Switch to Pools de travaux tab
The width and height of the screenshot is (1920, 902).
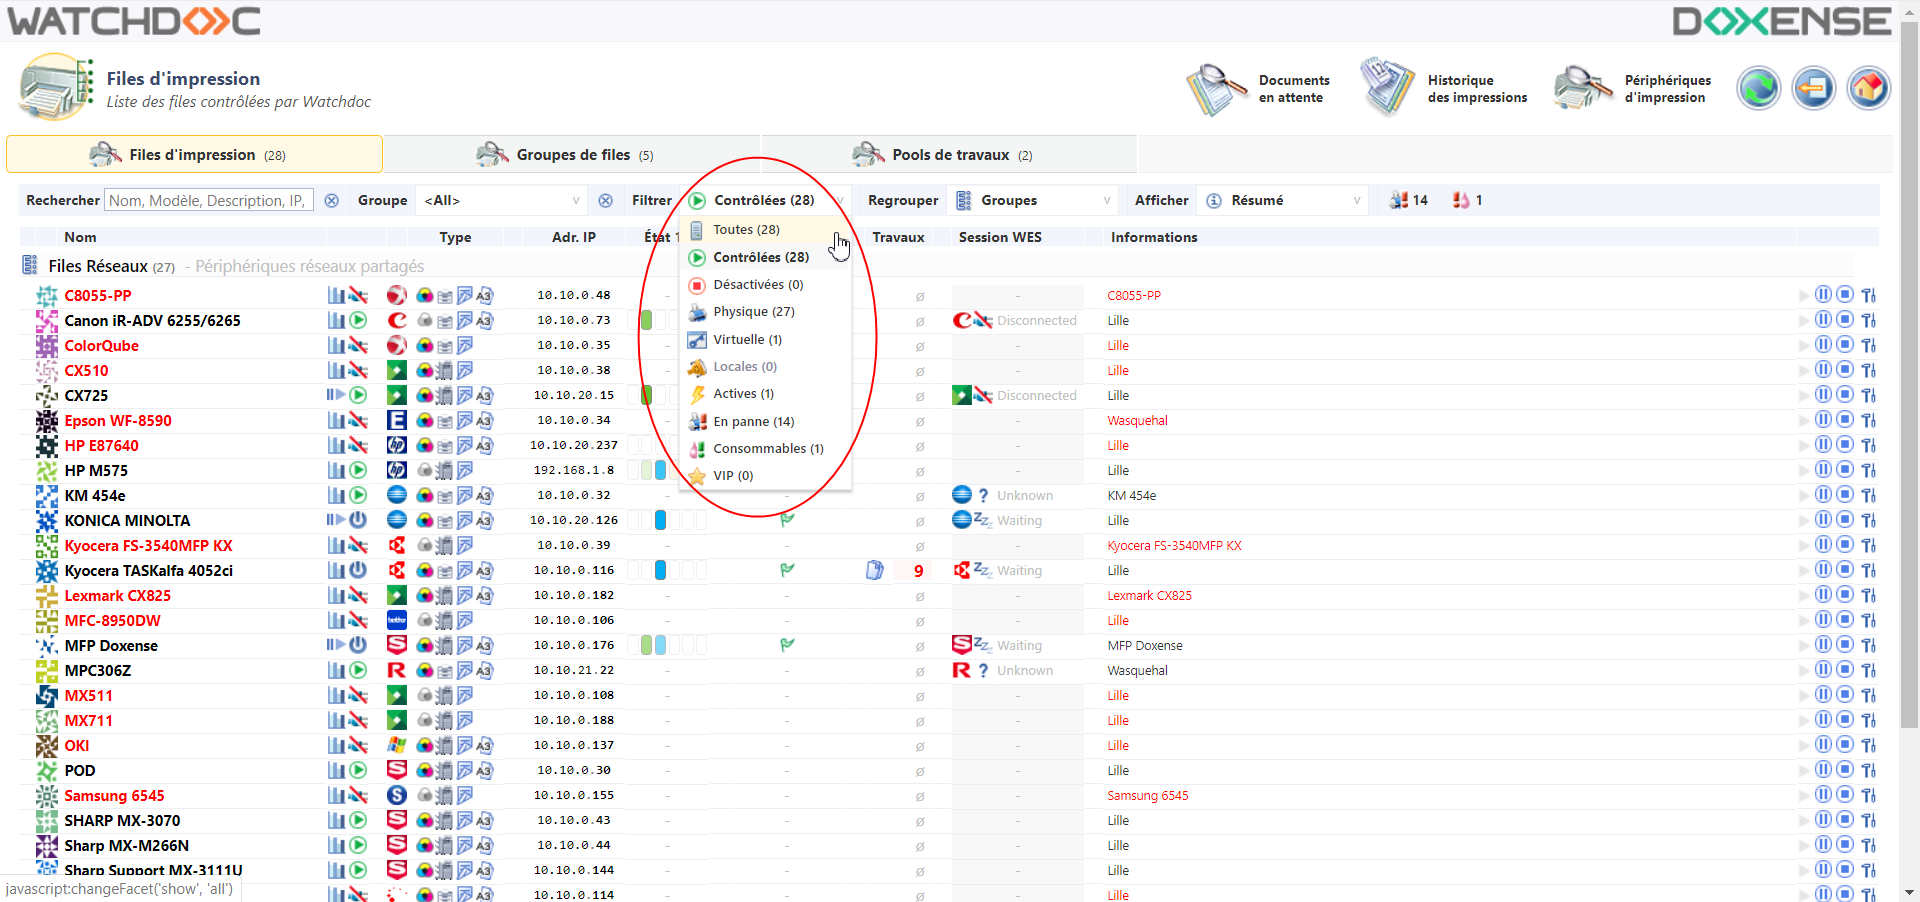tap(948, 154)
